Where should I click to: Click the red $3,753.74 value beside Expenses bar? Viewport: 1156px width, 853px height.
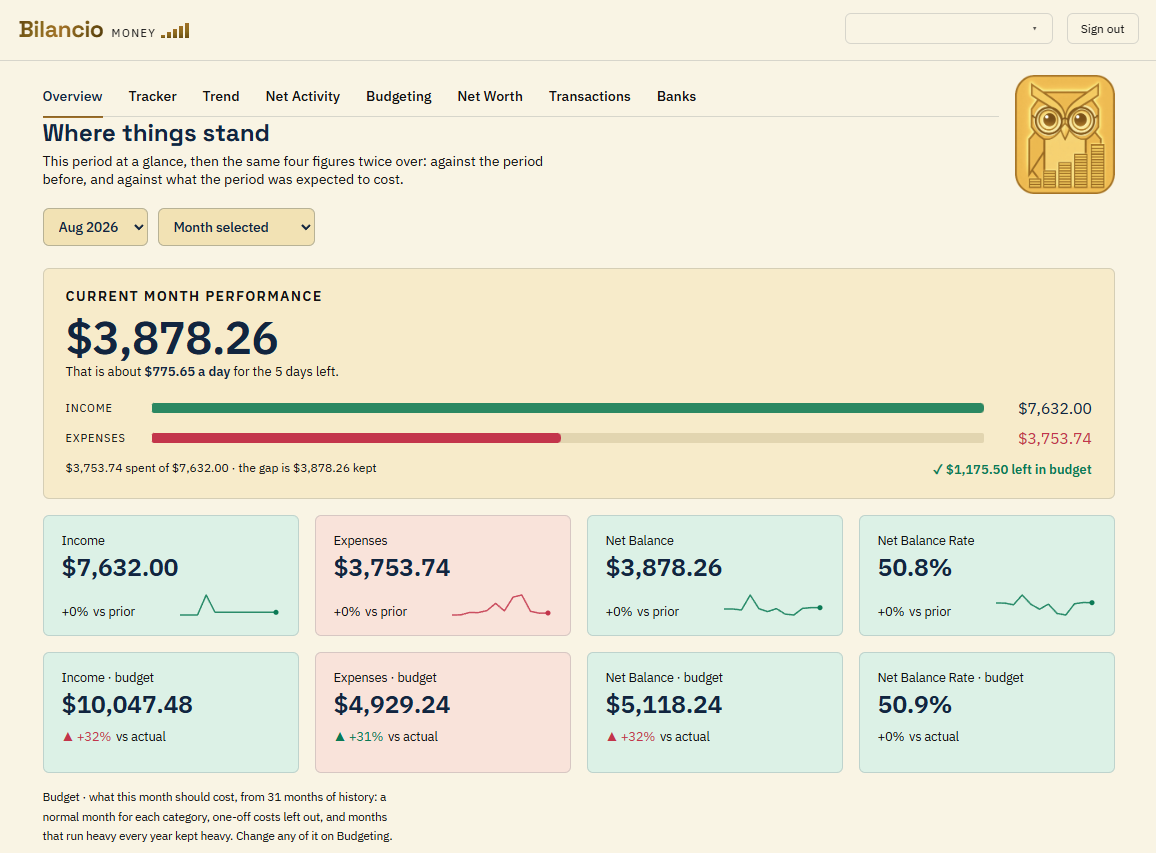1055,439
